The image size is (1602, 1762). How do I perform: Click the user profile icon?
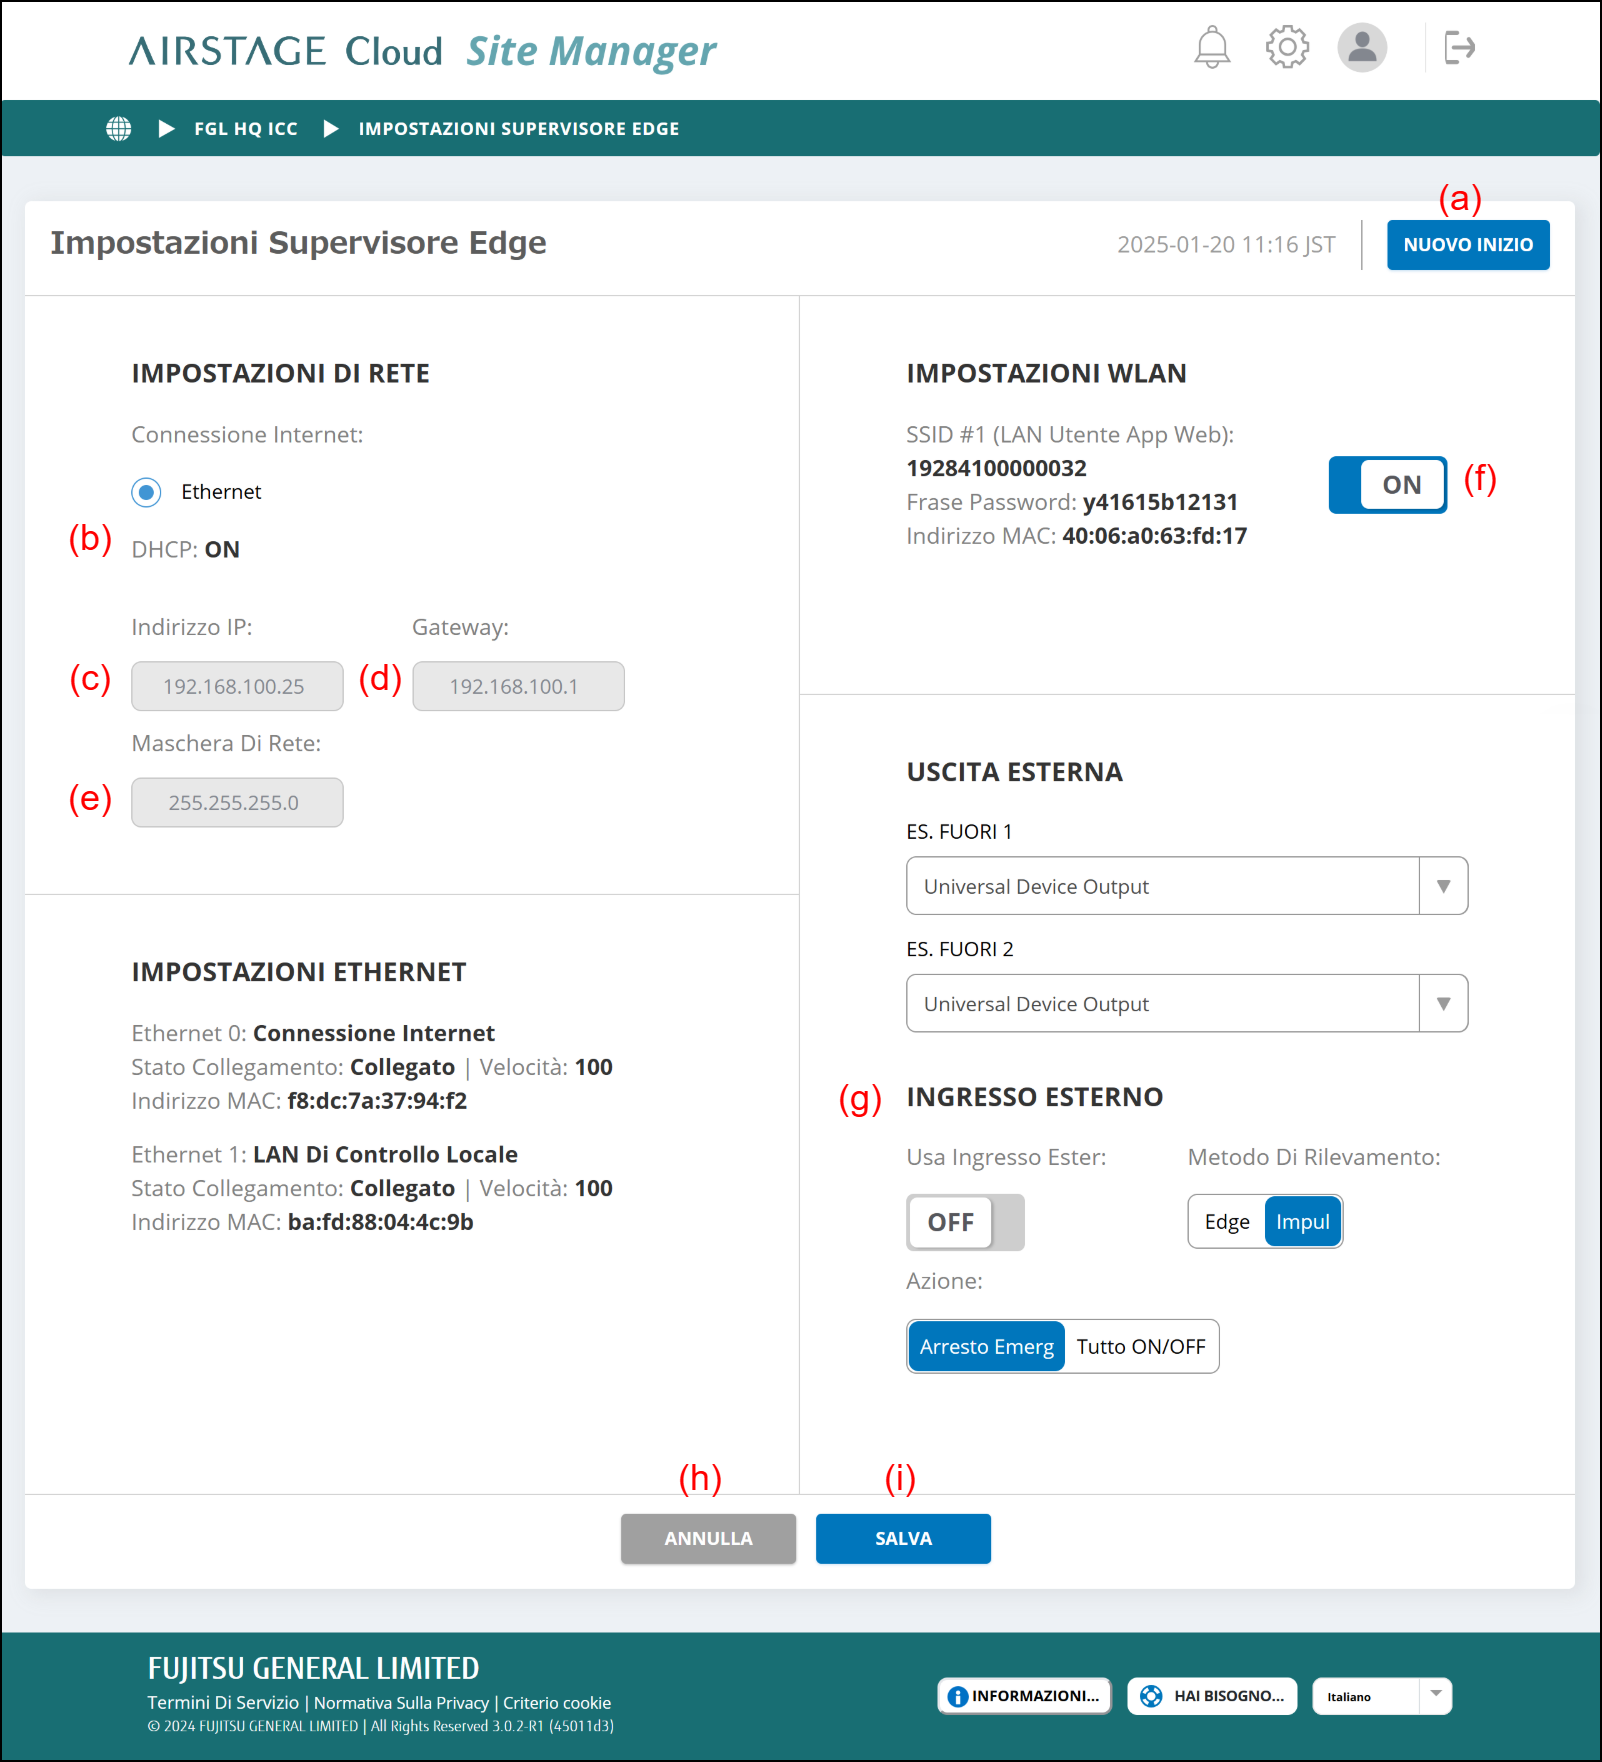click(x=1362, y=46)
